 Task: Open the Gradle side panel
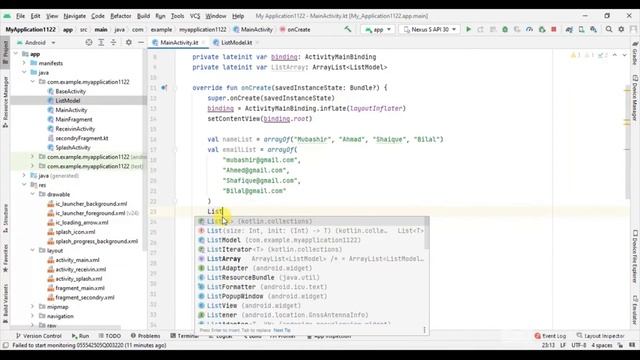click(x=635, y=53)
